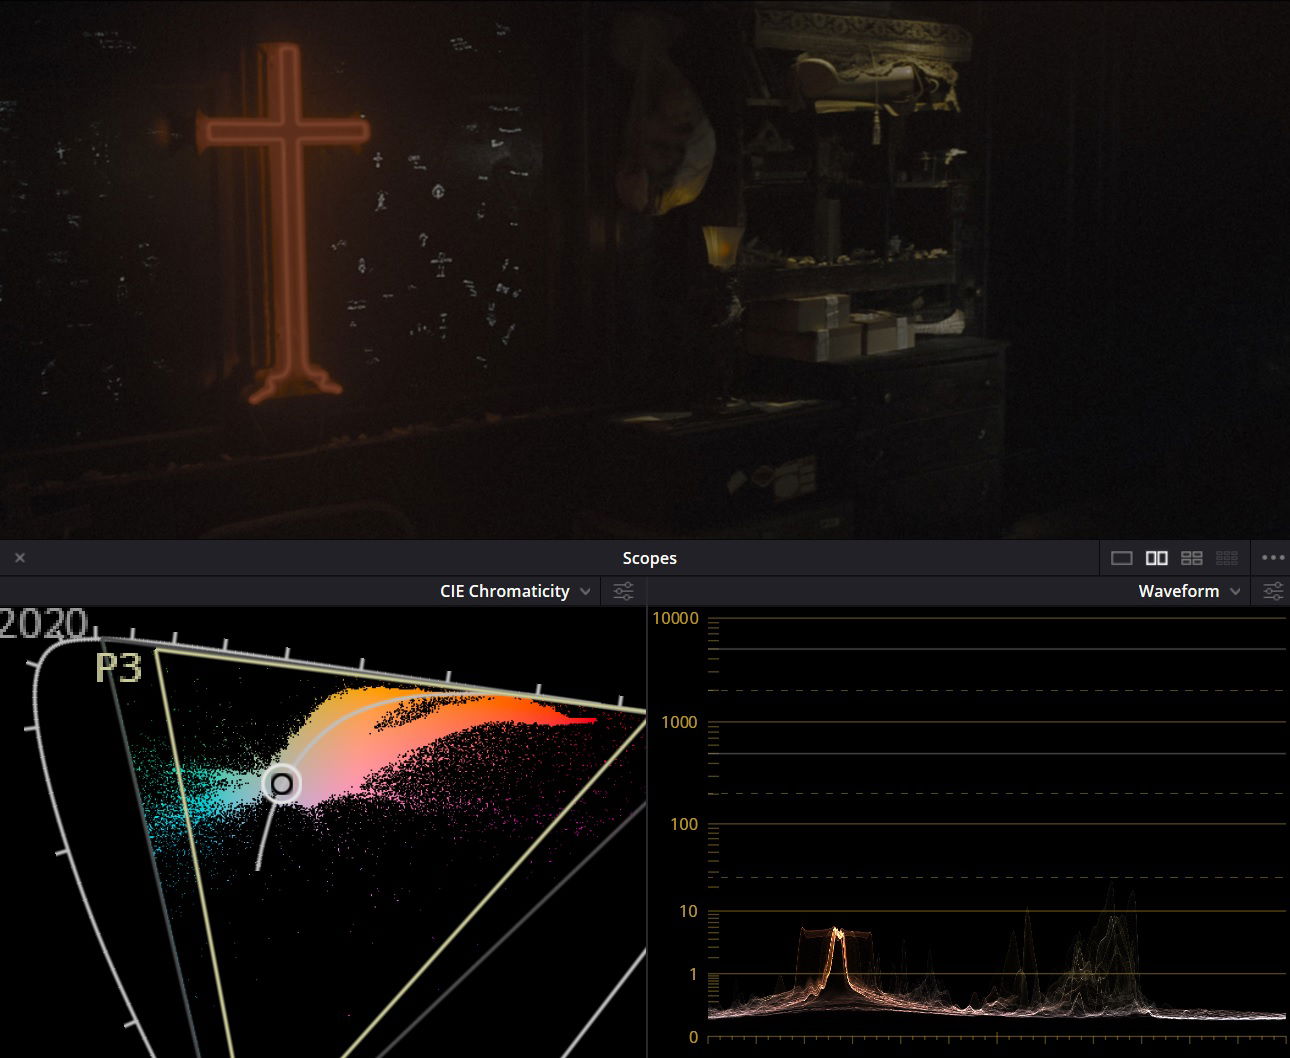1290x1058 pixels.
Task: Open Waveform scope settings
Action: 1273,591
